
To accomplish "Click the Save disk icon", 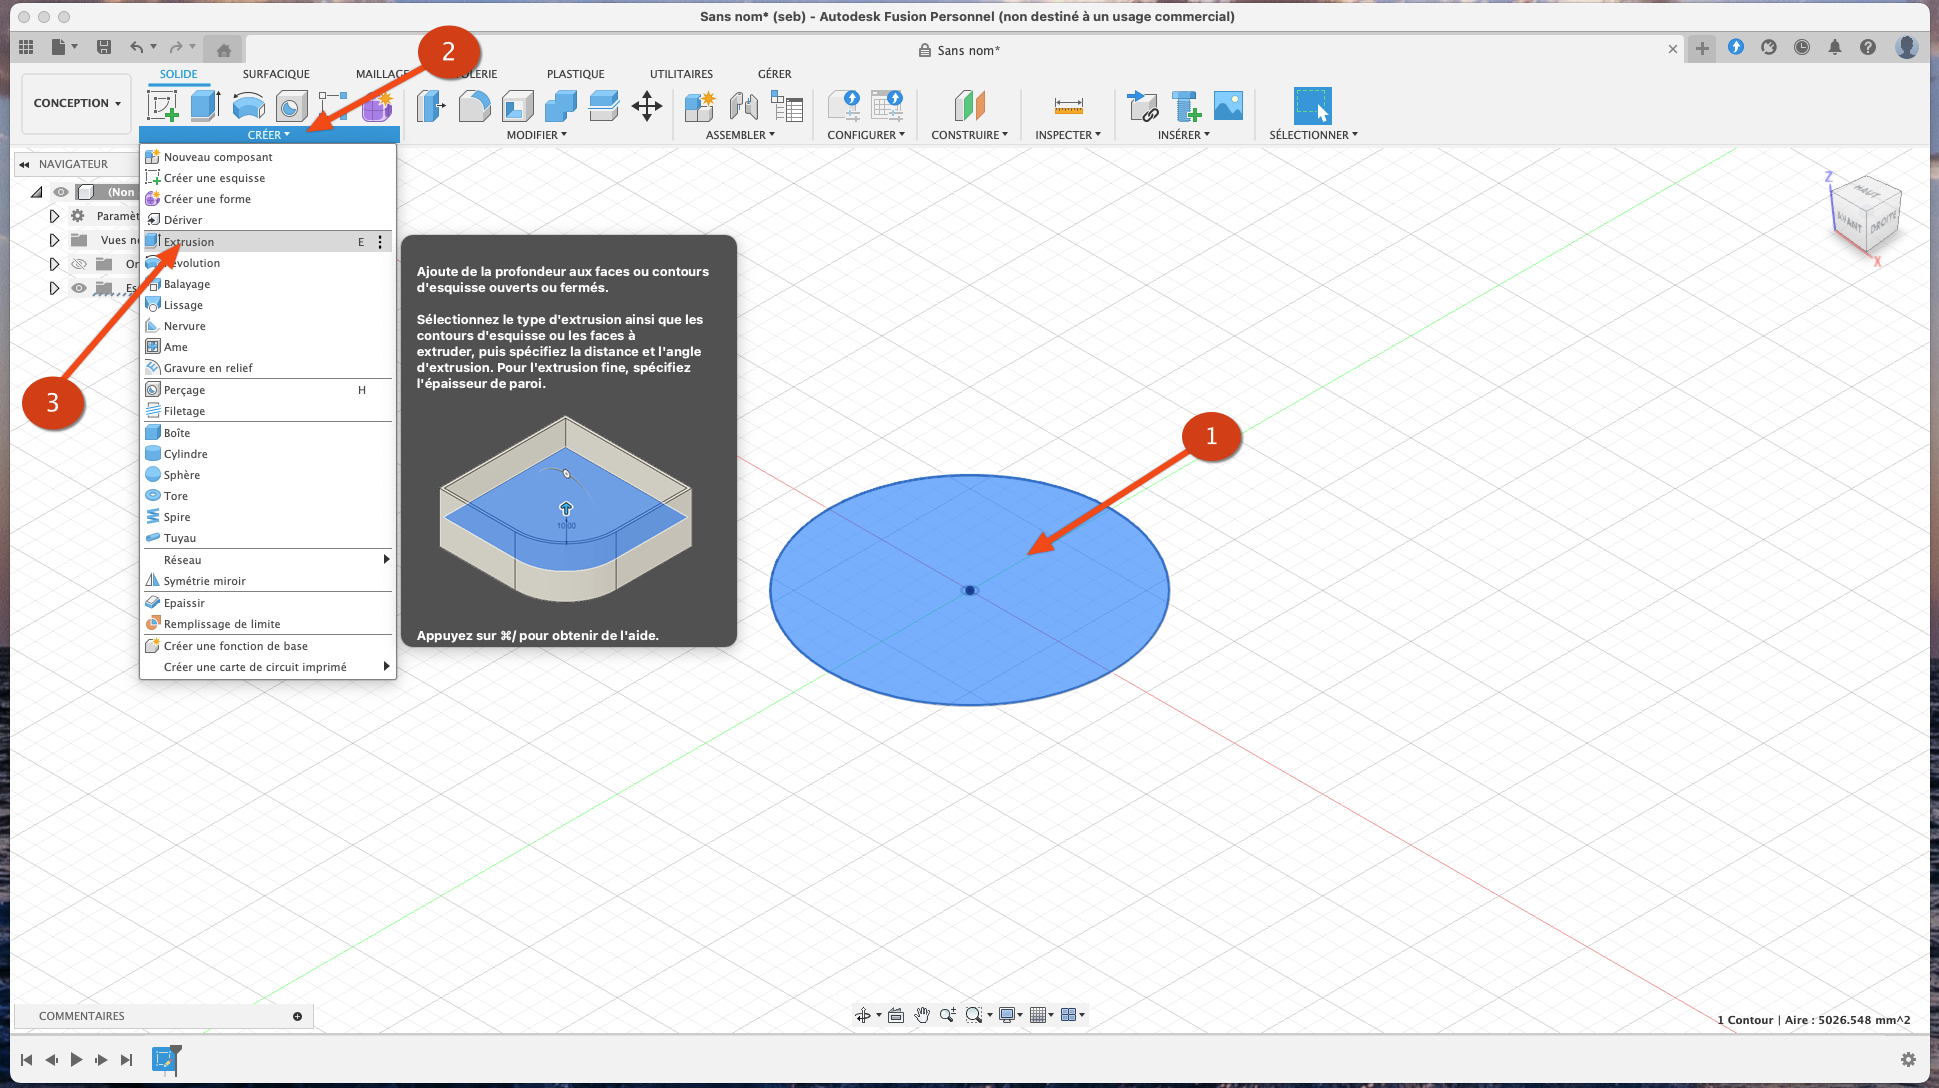I will pos(104,47).
